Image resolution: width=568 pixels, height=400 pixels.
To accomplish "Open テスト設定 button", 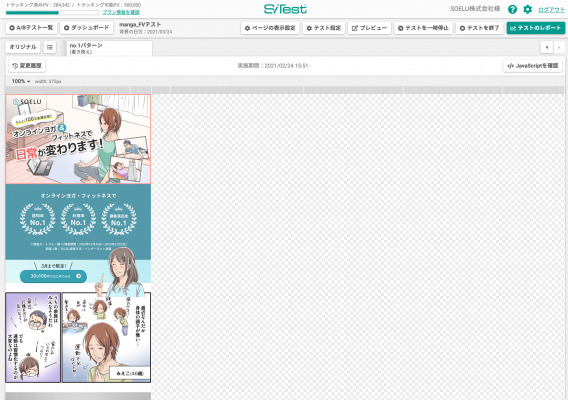I will 323,28.
